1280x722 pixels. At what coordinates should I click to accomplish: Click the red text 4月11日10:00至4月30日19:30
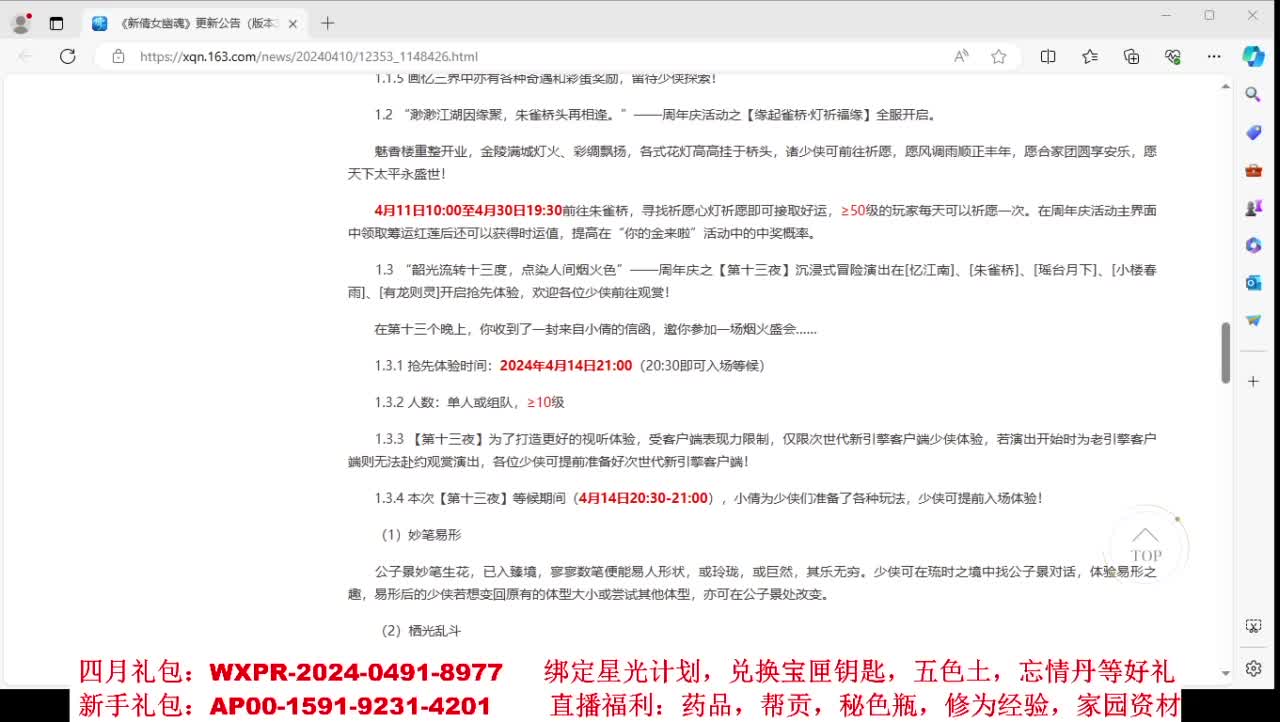[468, 211]
